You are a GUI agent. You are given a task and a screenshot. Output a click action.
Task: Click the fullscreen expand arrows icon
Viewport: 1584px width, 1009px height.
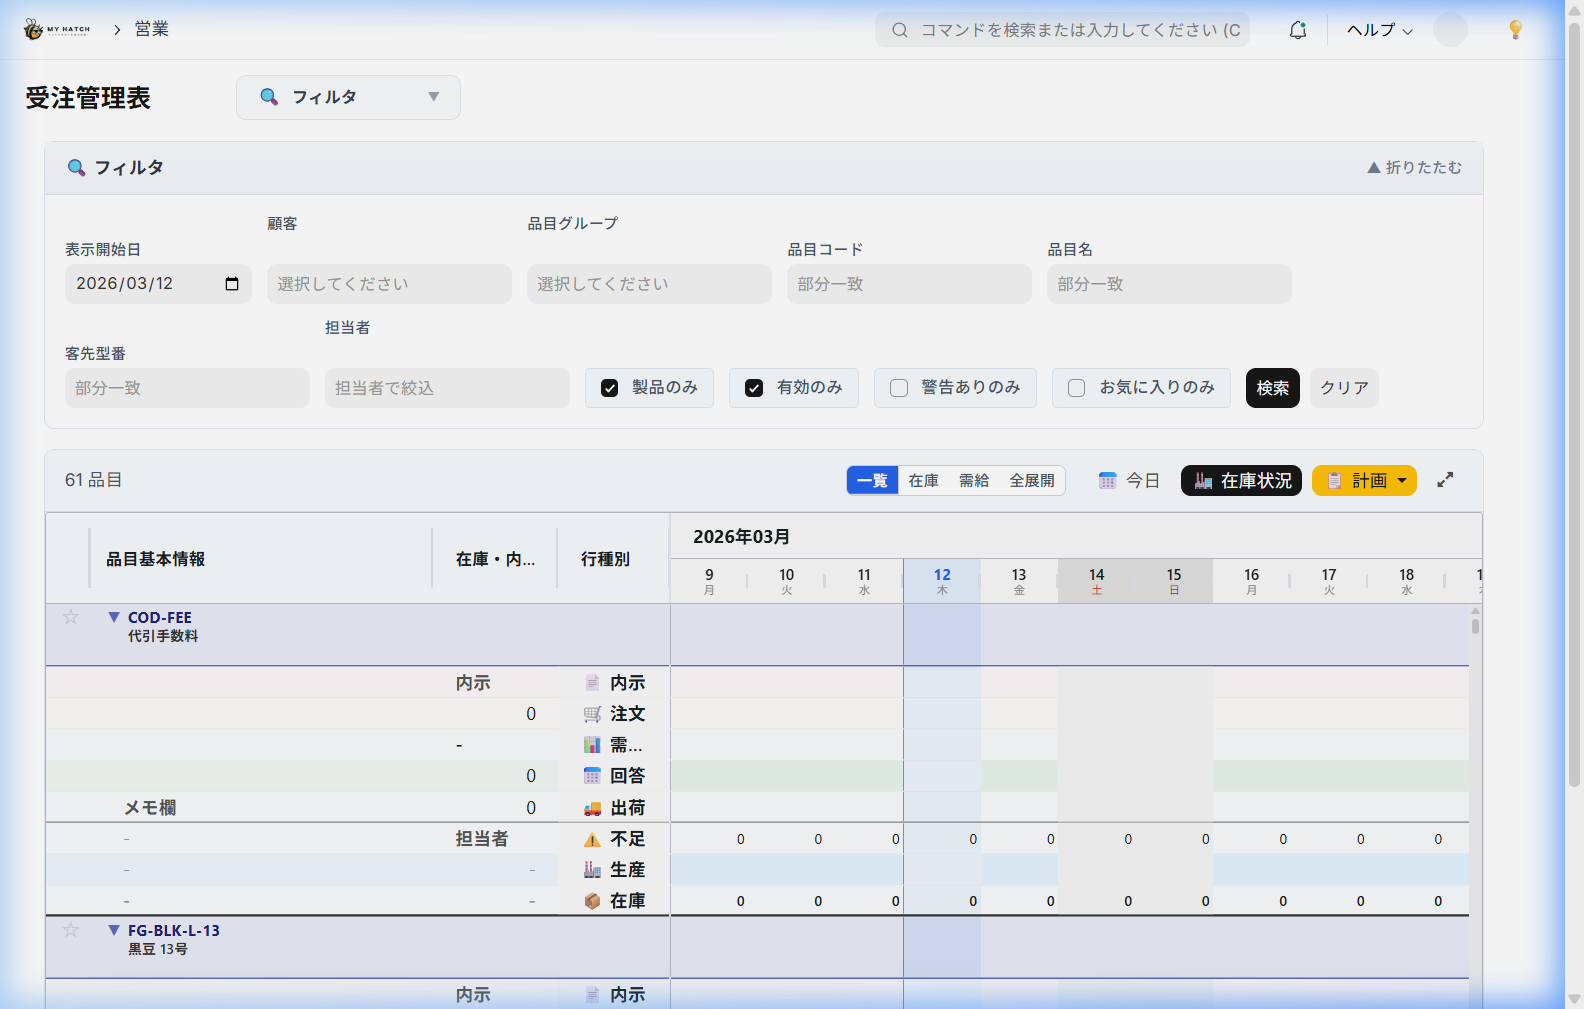pos(1445,480)
